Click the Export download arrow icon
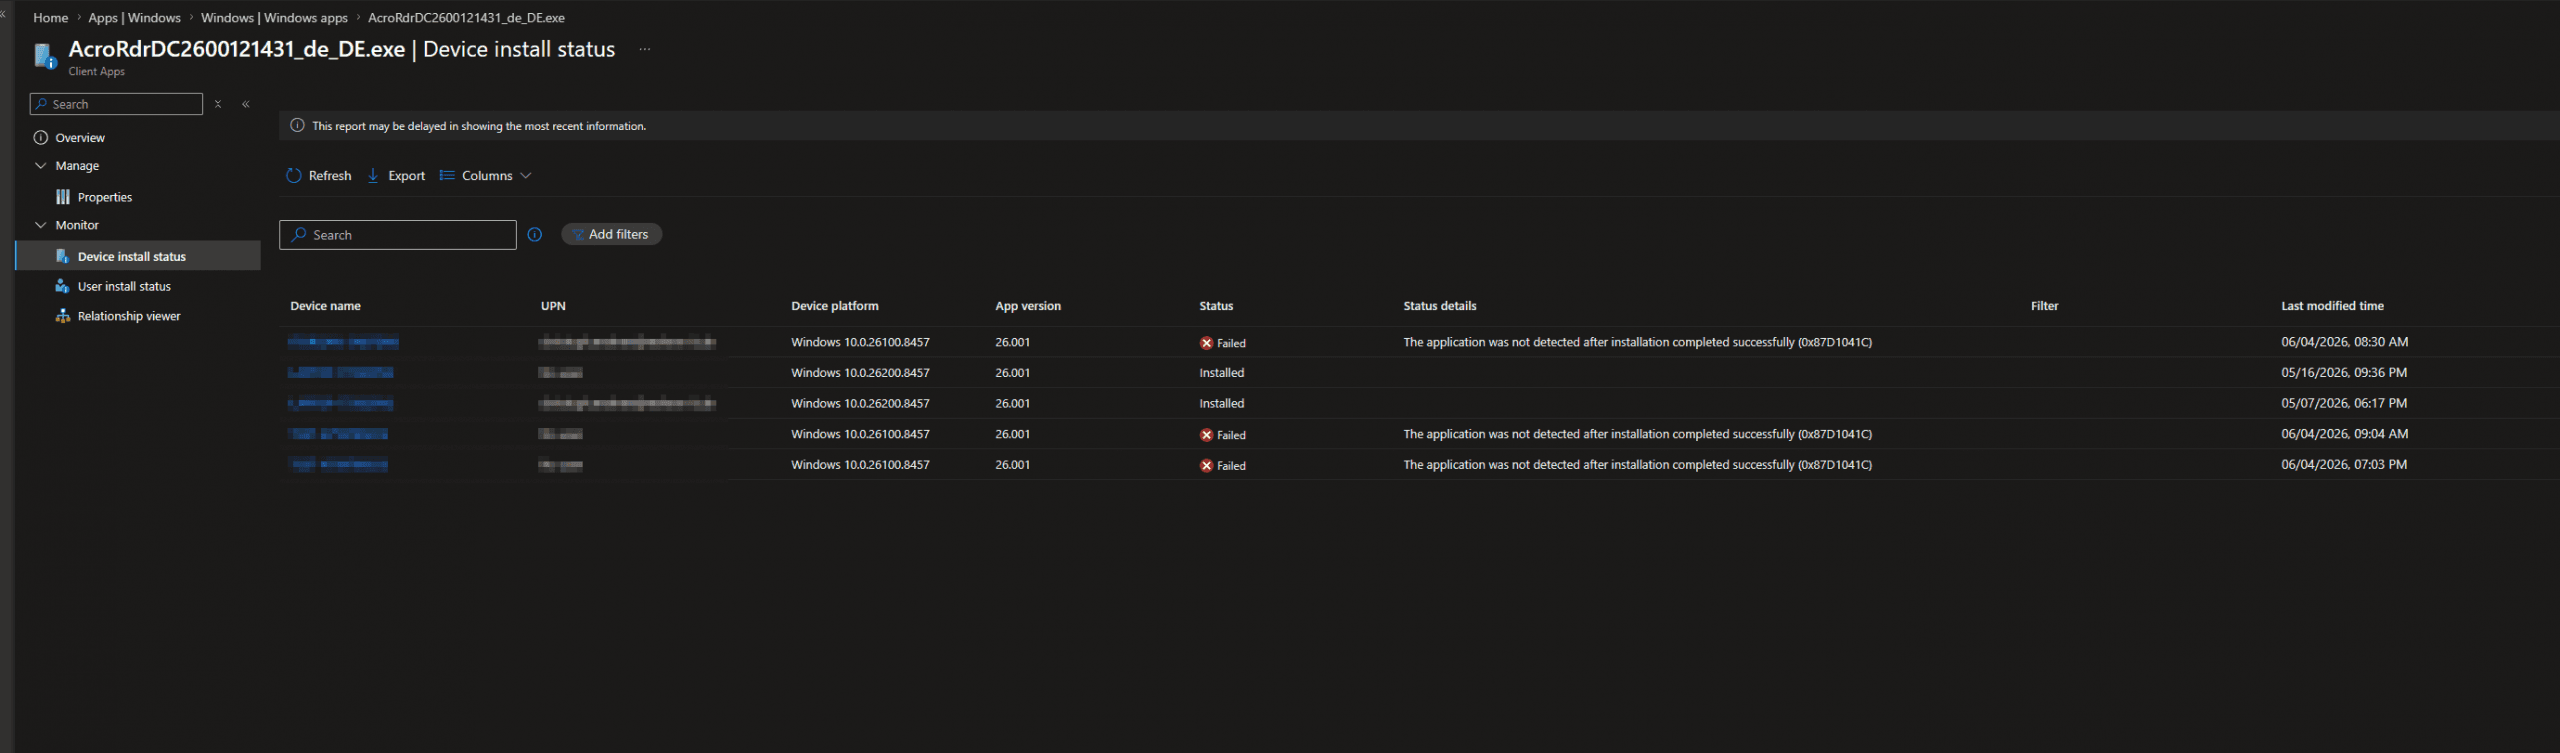 pos(373,176)
